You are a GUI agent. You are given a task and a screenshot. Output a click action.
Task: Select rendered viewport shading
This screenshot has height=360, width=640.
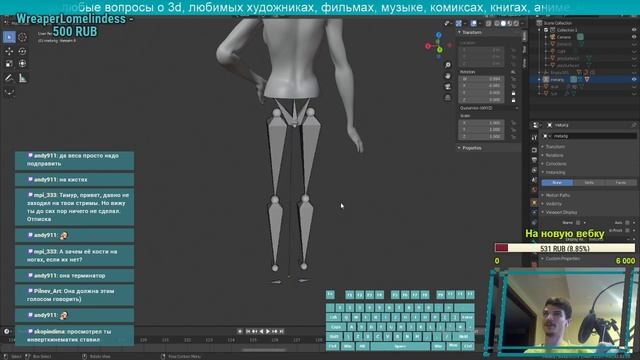[x=516, y=24]
